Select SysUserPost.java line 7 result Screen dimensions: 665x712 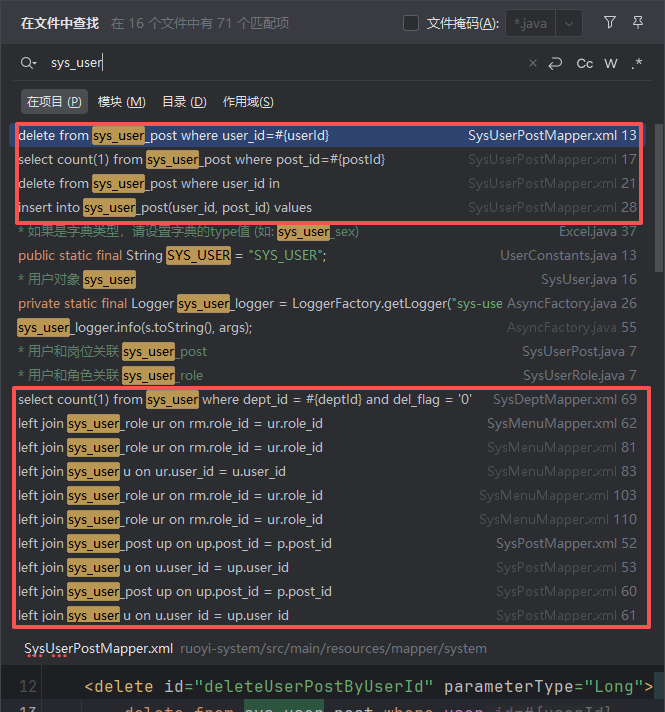[327, 351]
